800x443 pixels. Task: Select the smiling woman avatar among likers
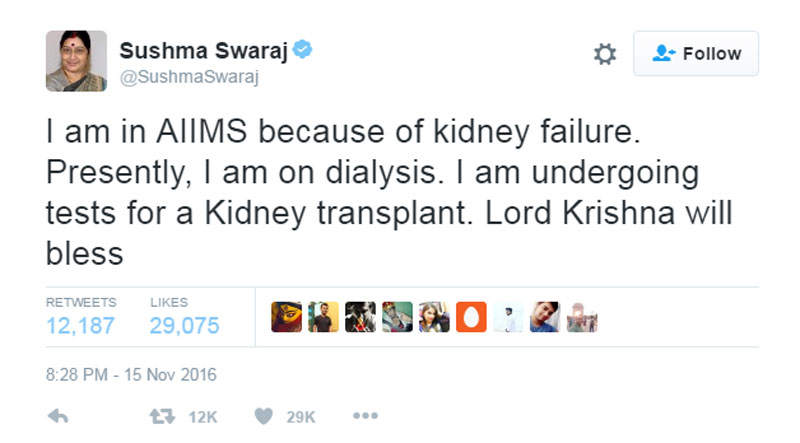[434, 317]
